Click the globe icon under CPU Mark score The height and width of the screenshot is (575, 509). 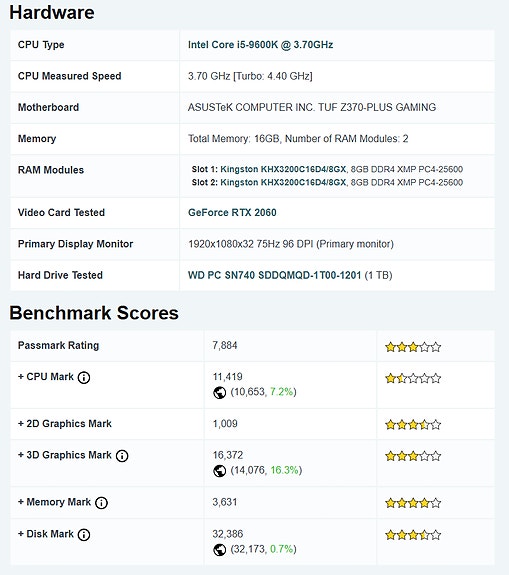219,392
